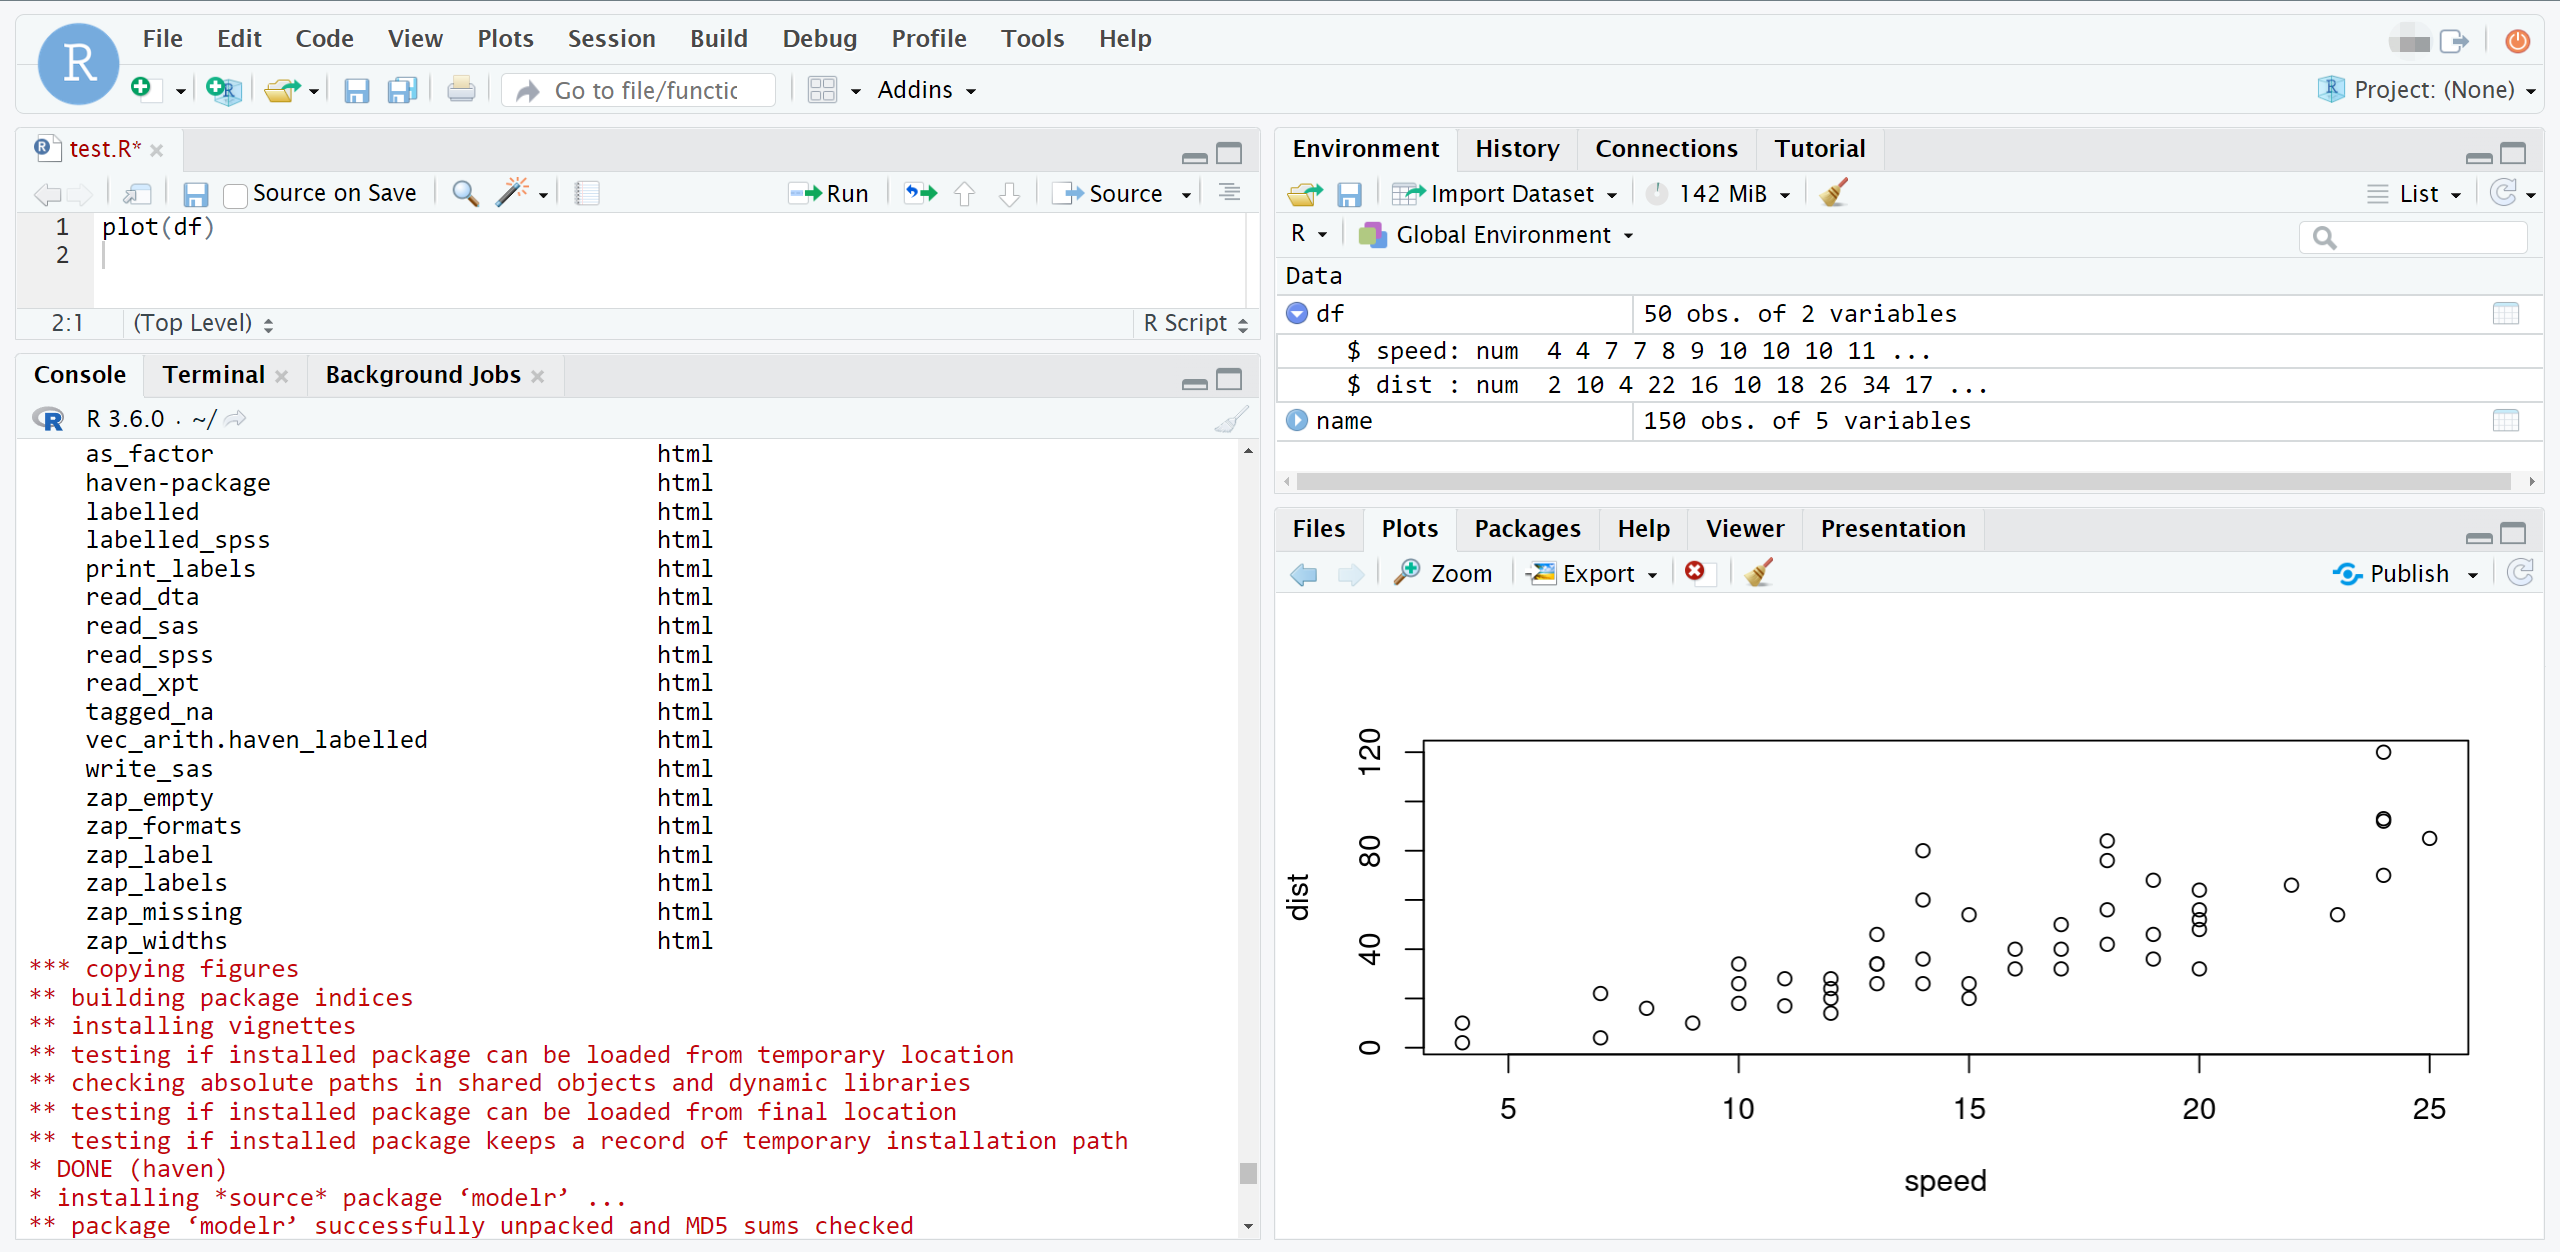Click the print file icon
Viewport: 2560px width, 1252px height.
[461, 90]
